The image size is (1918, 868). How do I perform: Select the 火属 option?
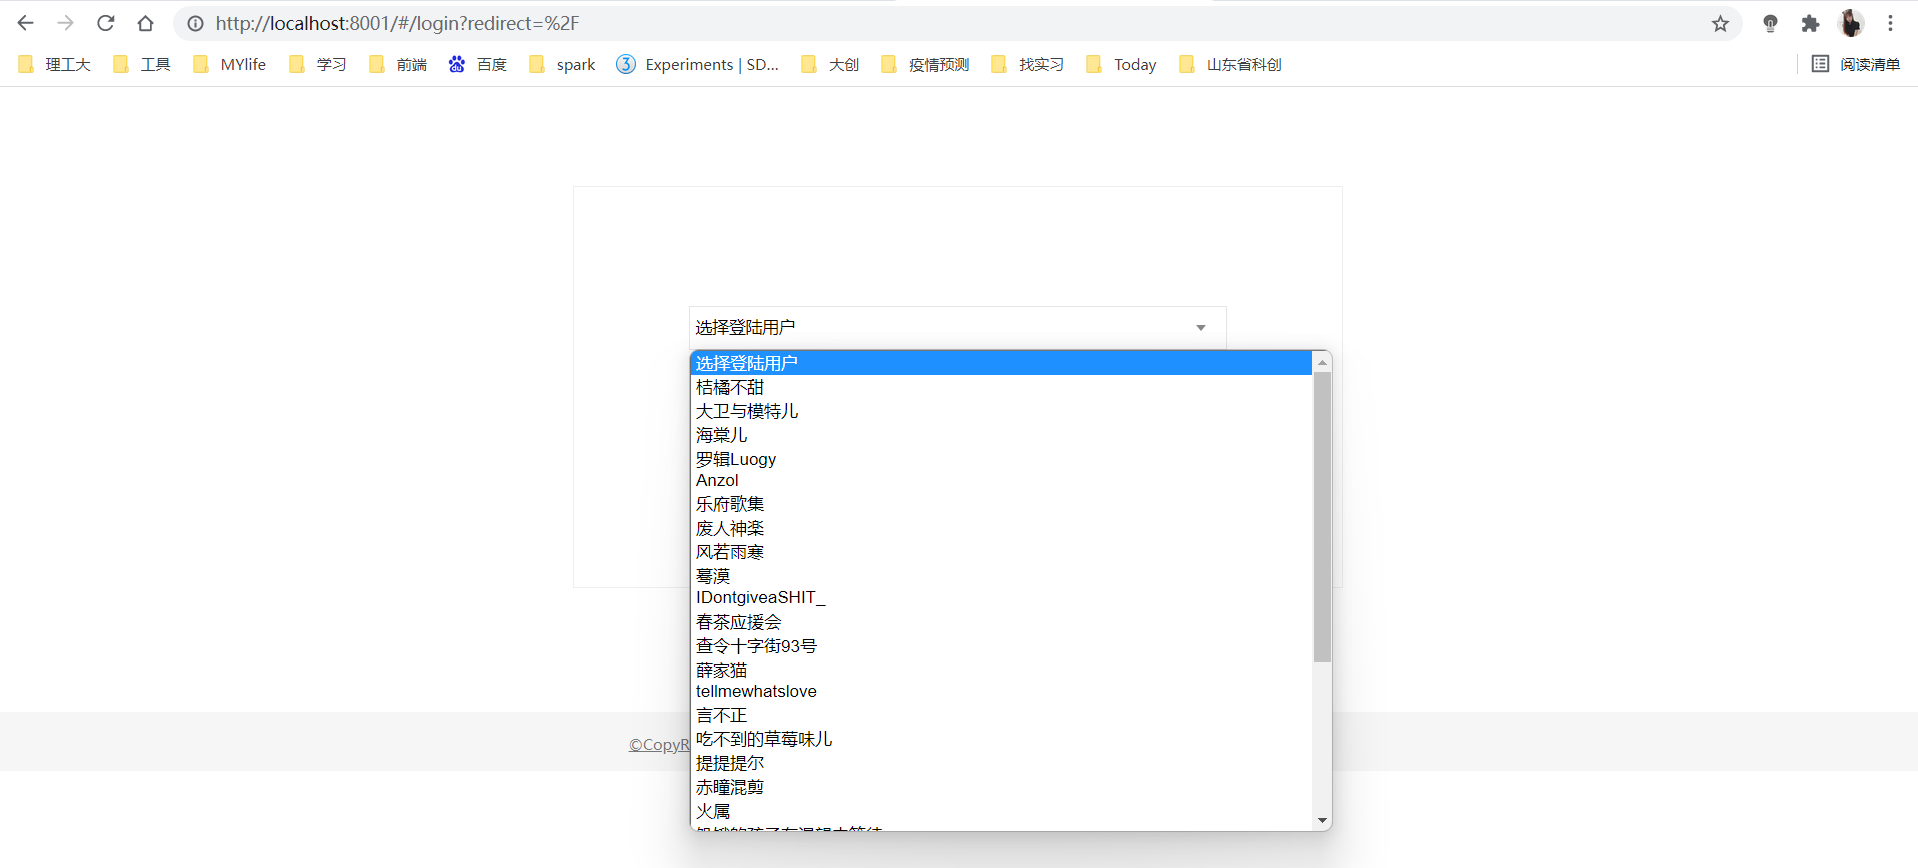point(1001,812)
